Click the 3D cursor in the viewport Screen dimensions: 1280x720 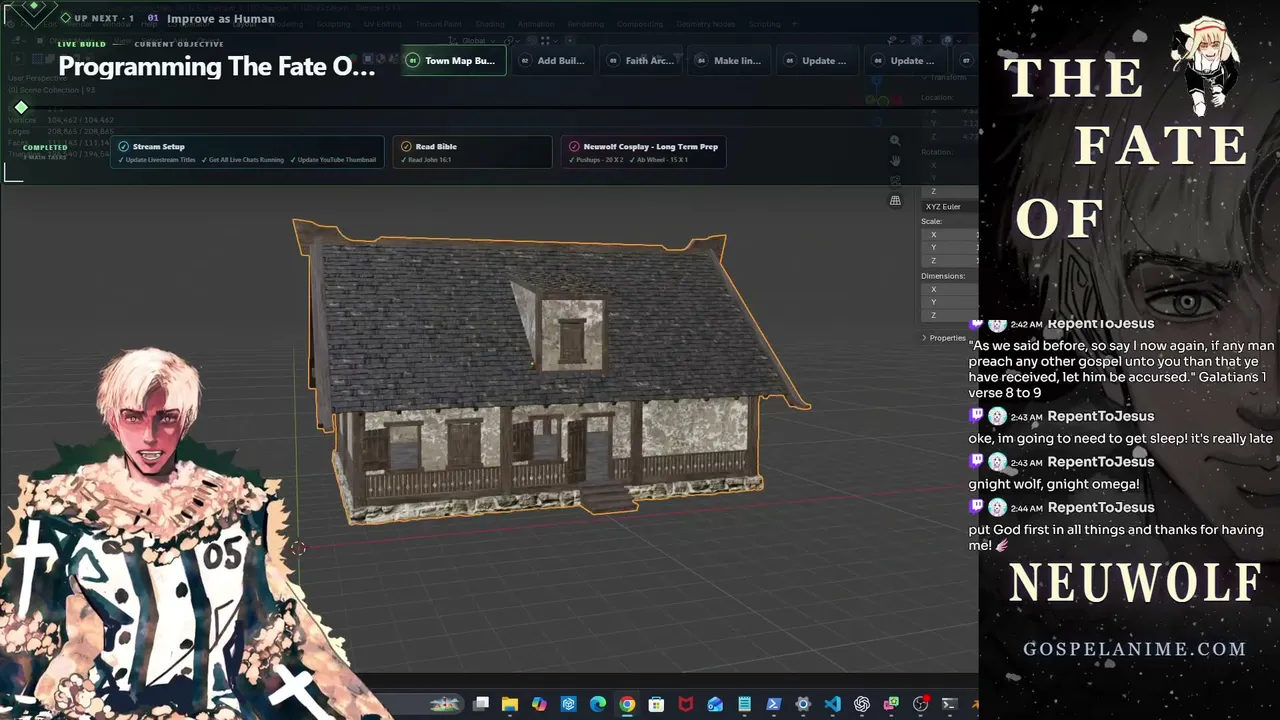click(298, 548)
